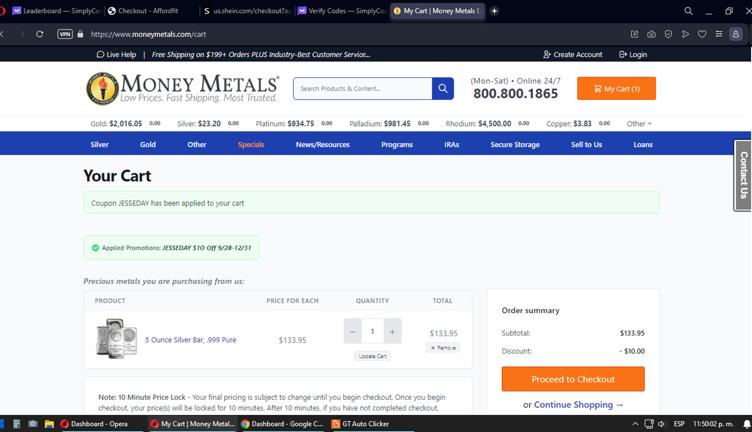Viewport: 752px width, 432px height.
Task: Open the Sell to Us menu item
Action: click(586, 144)
